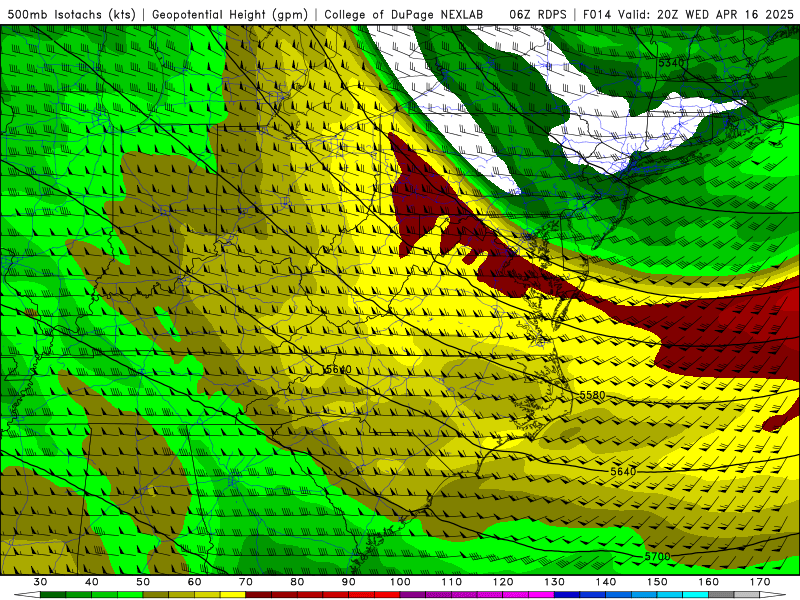
Task: Click the 150 value on the color scale
Action: click(x=657, y=582)
